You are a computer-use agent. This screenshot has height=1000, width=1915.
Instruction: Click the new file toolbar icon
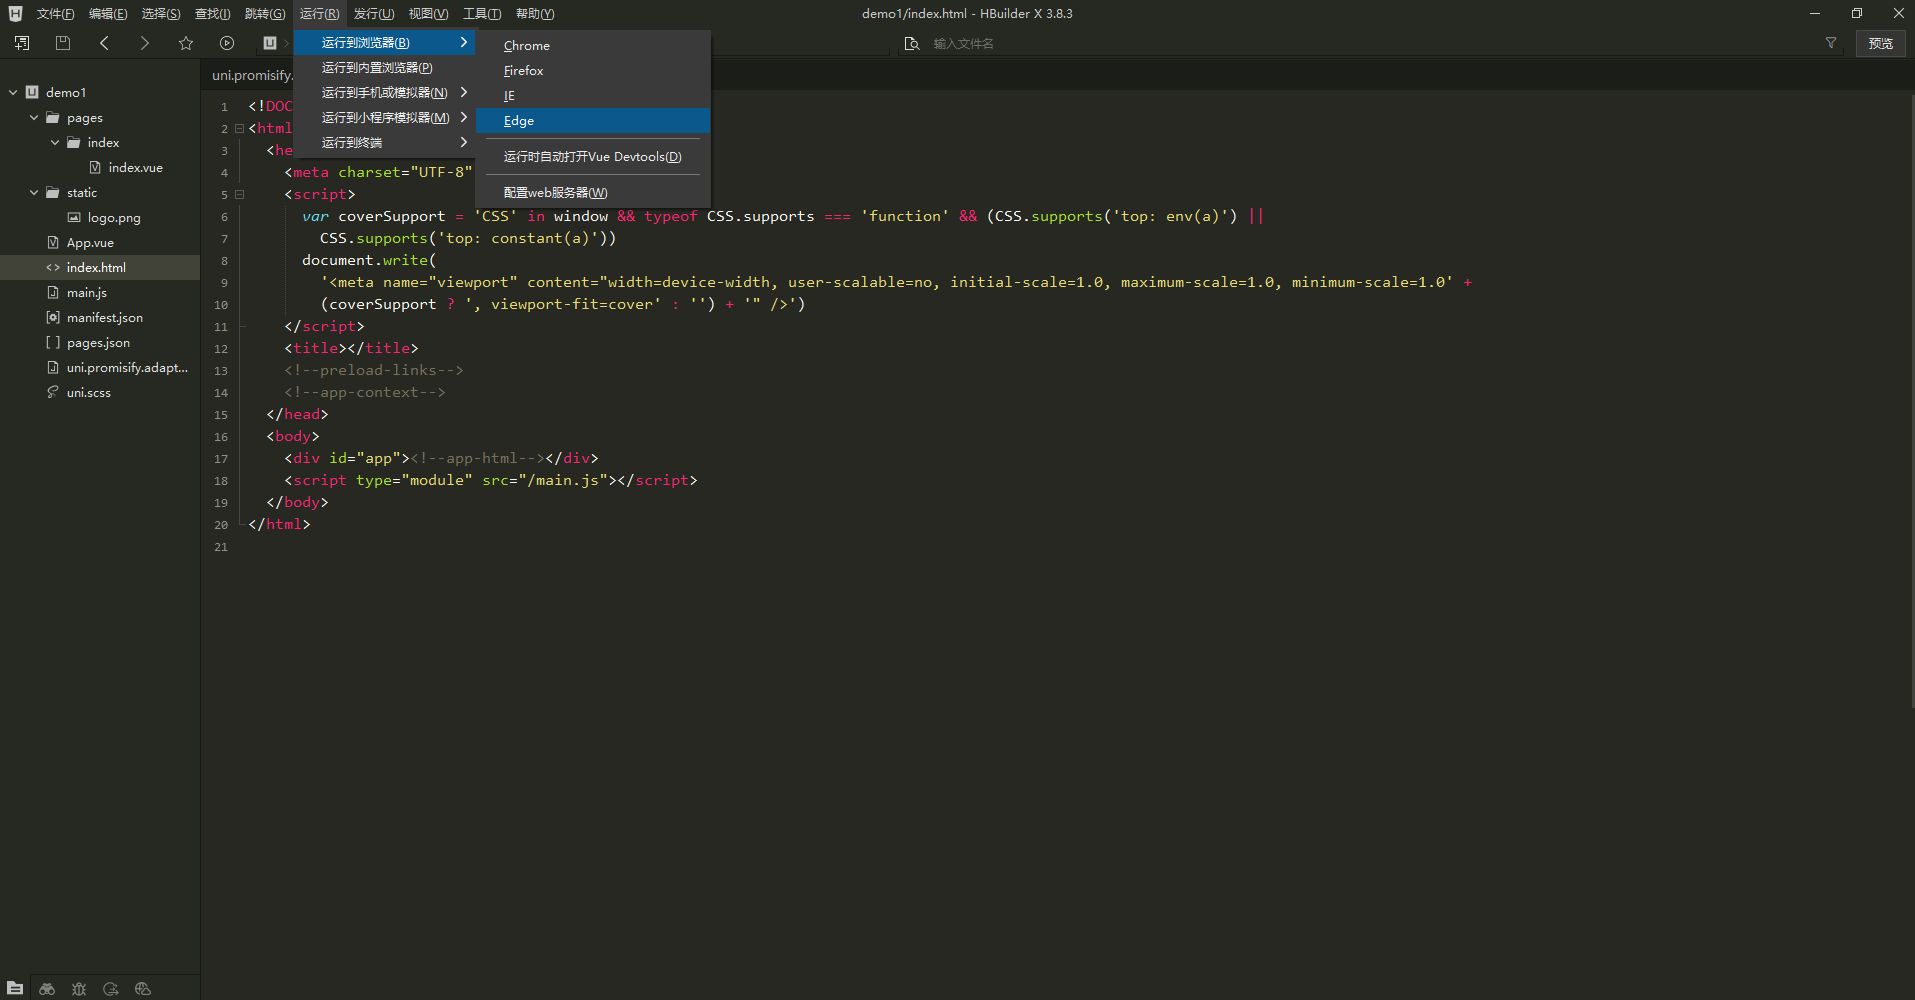tap(22, 43)
